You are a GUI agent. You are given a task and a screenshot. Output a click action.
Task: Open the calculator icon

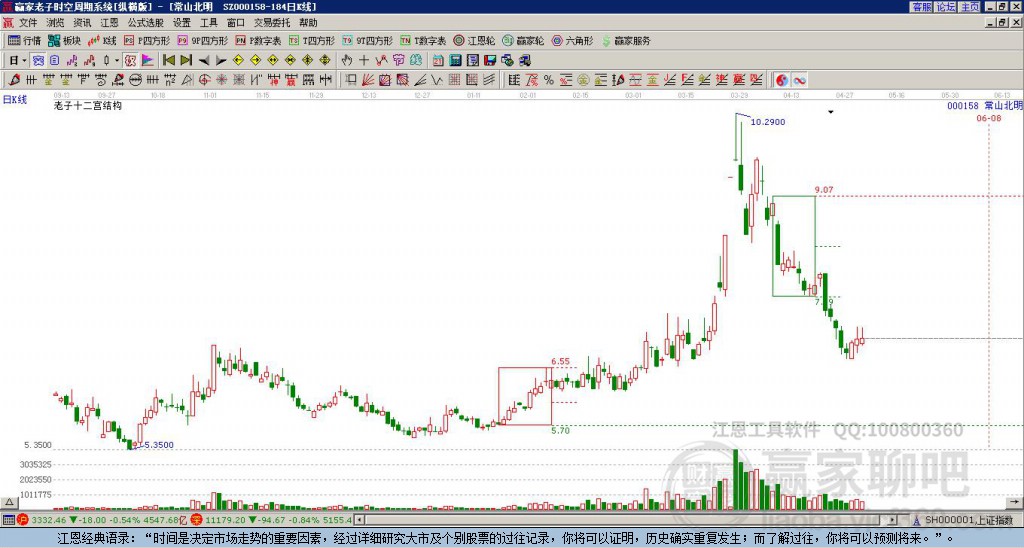[455, 61]
